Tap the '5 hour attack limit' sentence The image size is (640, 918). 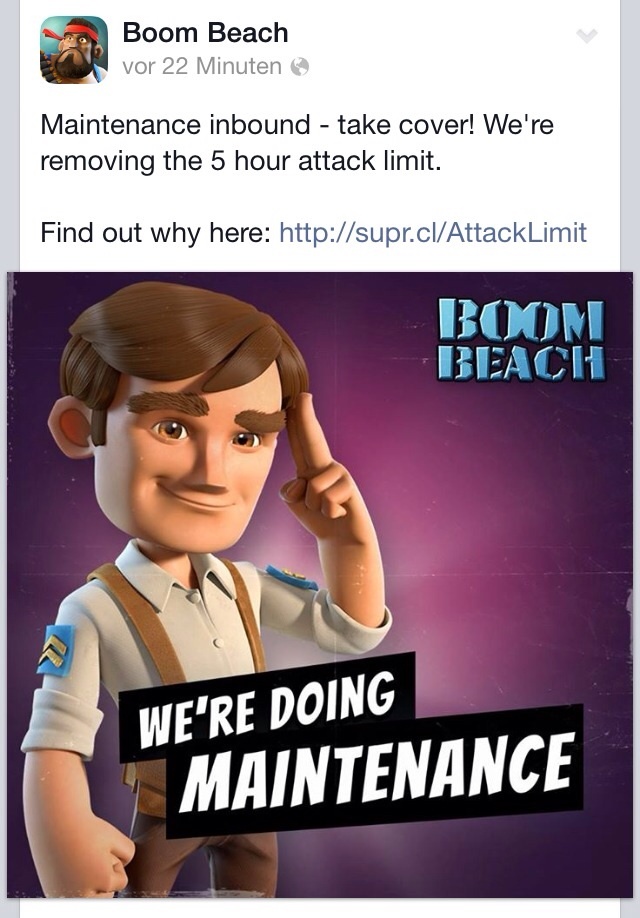coord(240,161)
